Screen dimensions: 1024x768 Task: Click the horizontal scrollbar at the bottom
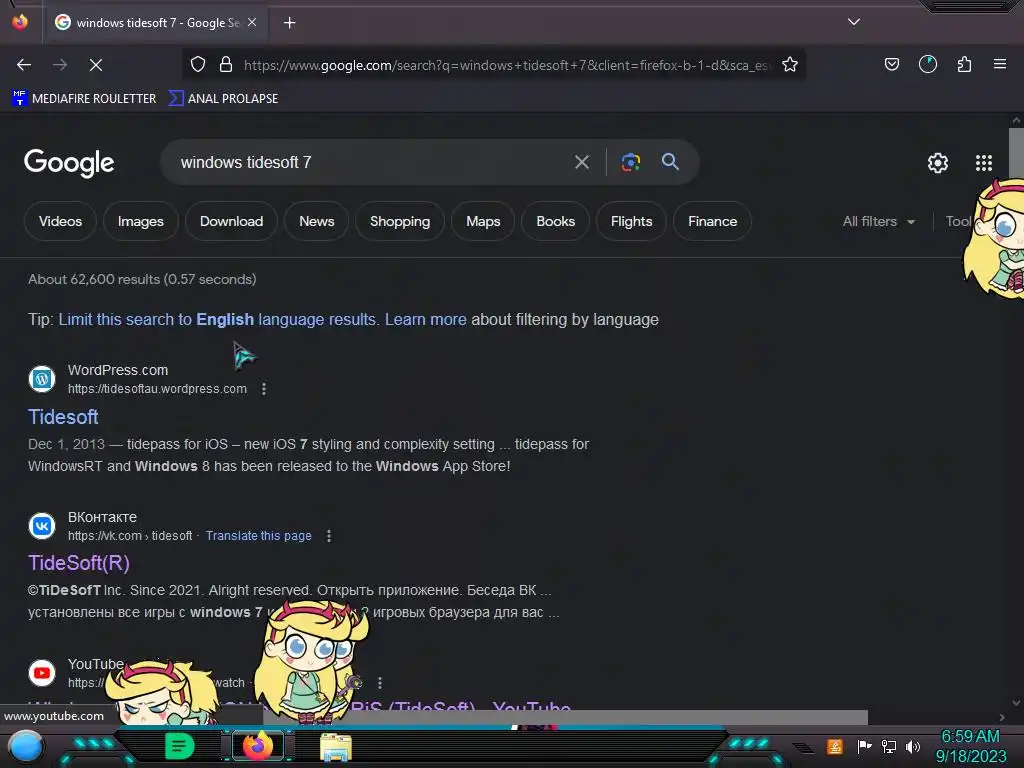coord(565,716)
